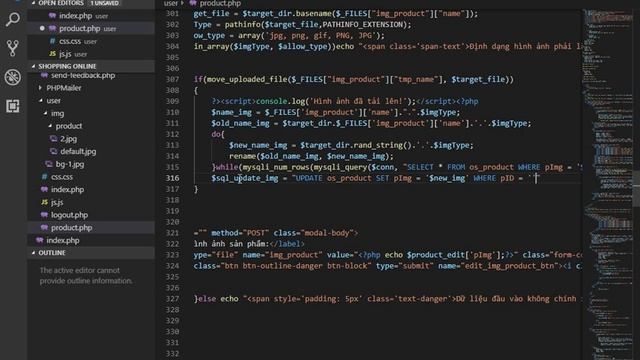This screenshot has width=640, height=360.
Task: Click line number 307 in gutter
Action: pos(173,79)
